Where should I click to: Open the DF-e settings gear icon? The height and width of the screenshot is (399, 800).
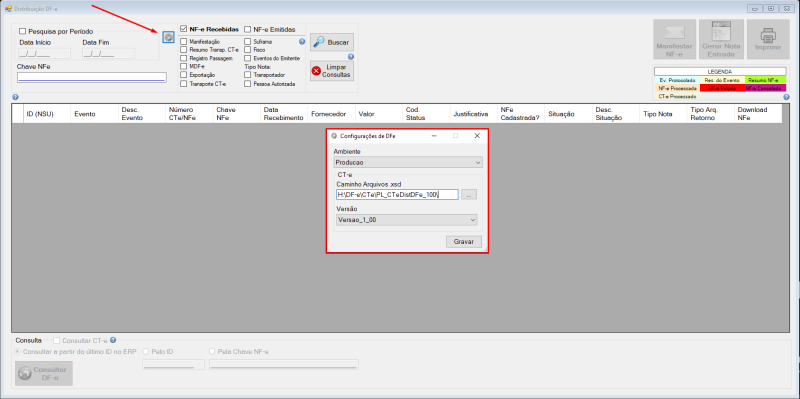(x=168, y=37)
